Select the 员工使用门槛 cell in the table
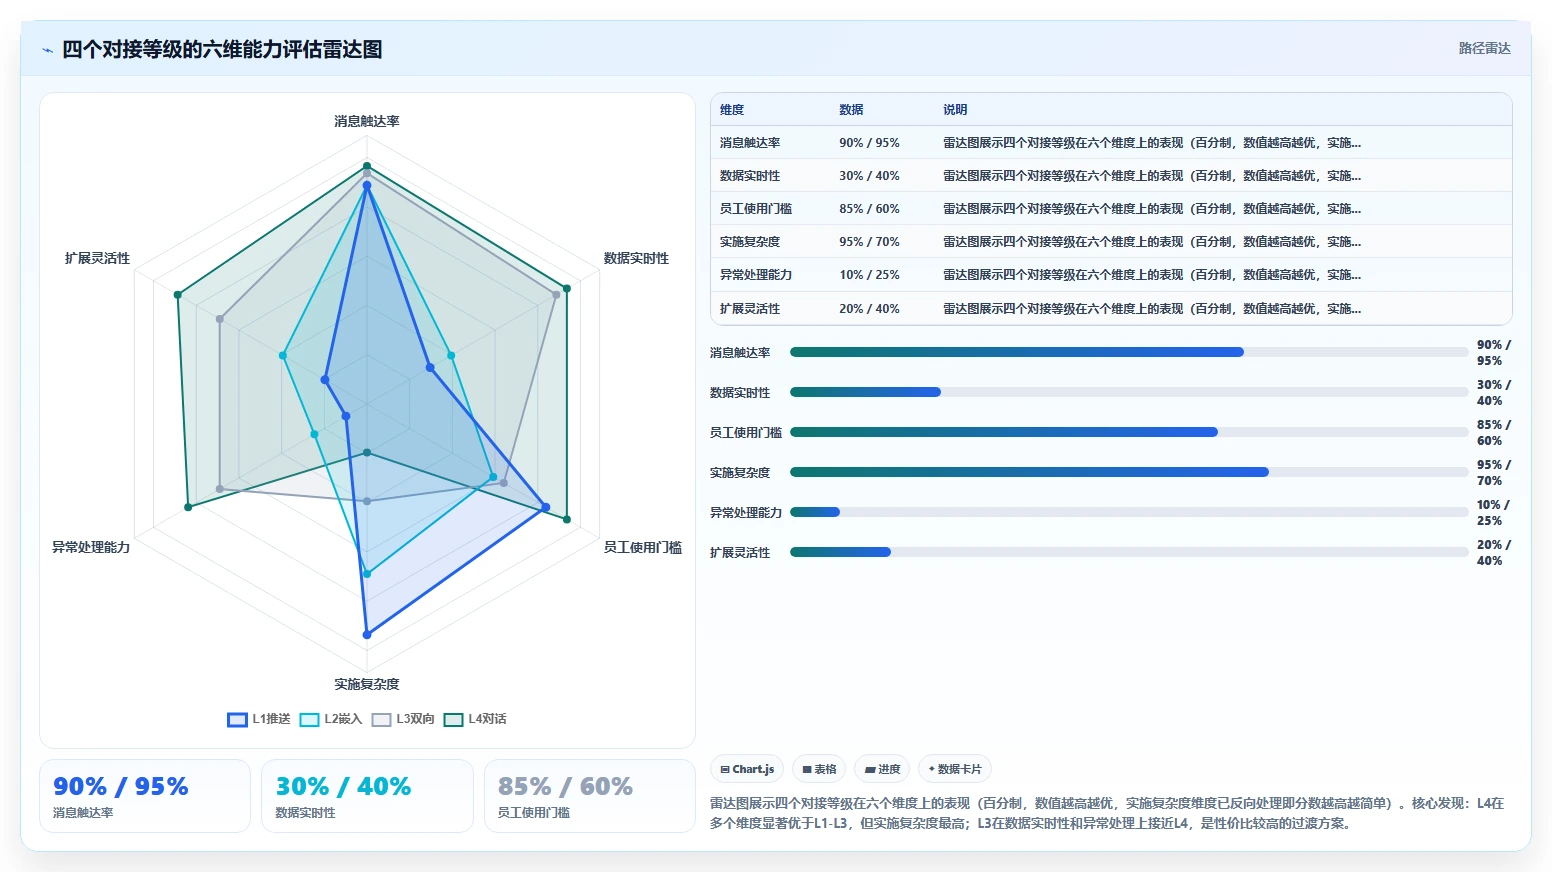Screen dimensions: 1552x872 pos(756,209)
